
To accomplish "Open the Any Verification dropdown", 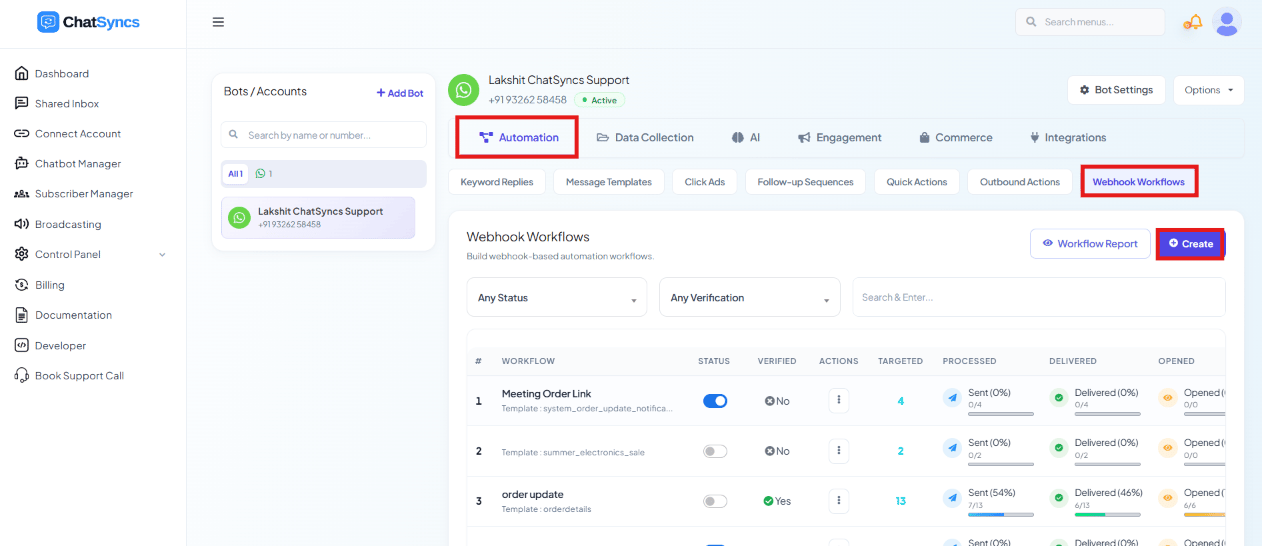I will (x=749, y=297).
